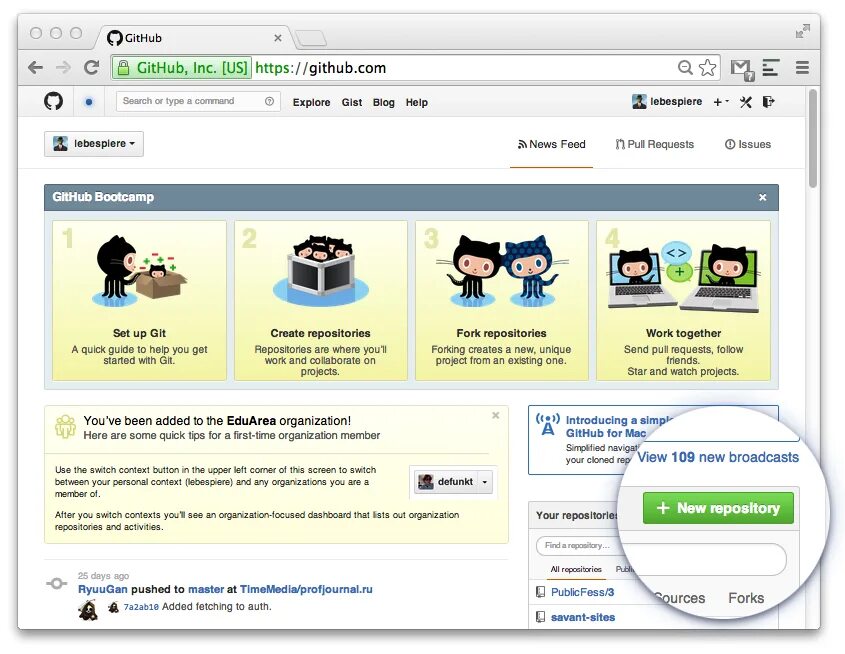This screenshot has width=845, height=654.
Task: Switch to the News Feed tab
Action: pyautogui.click(x=551, y=144)
